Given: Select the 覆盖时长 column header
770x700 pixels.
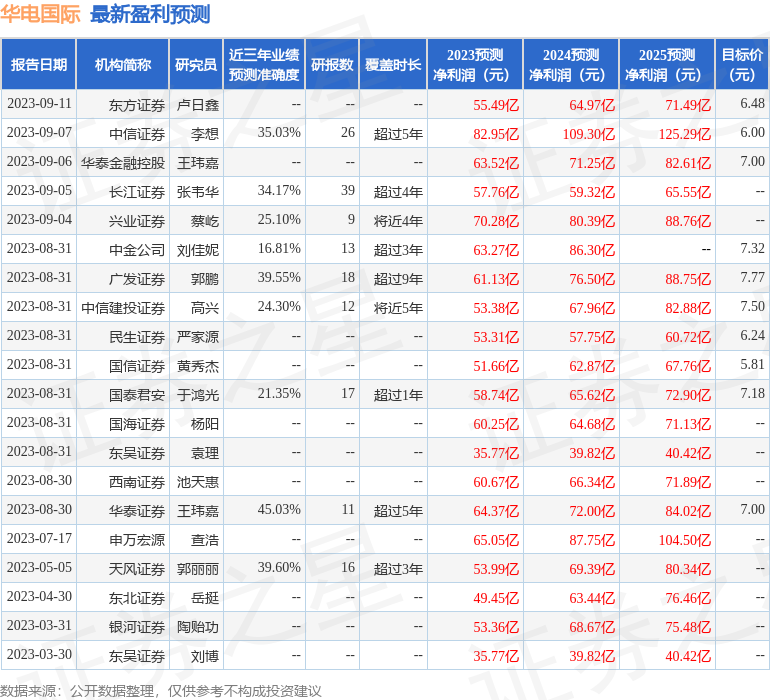Looking at the screenshot, I should [393, 64].
